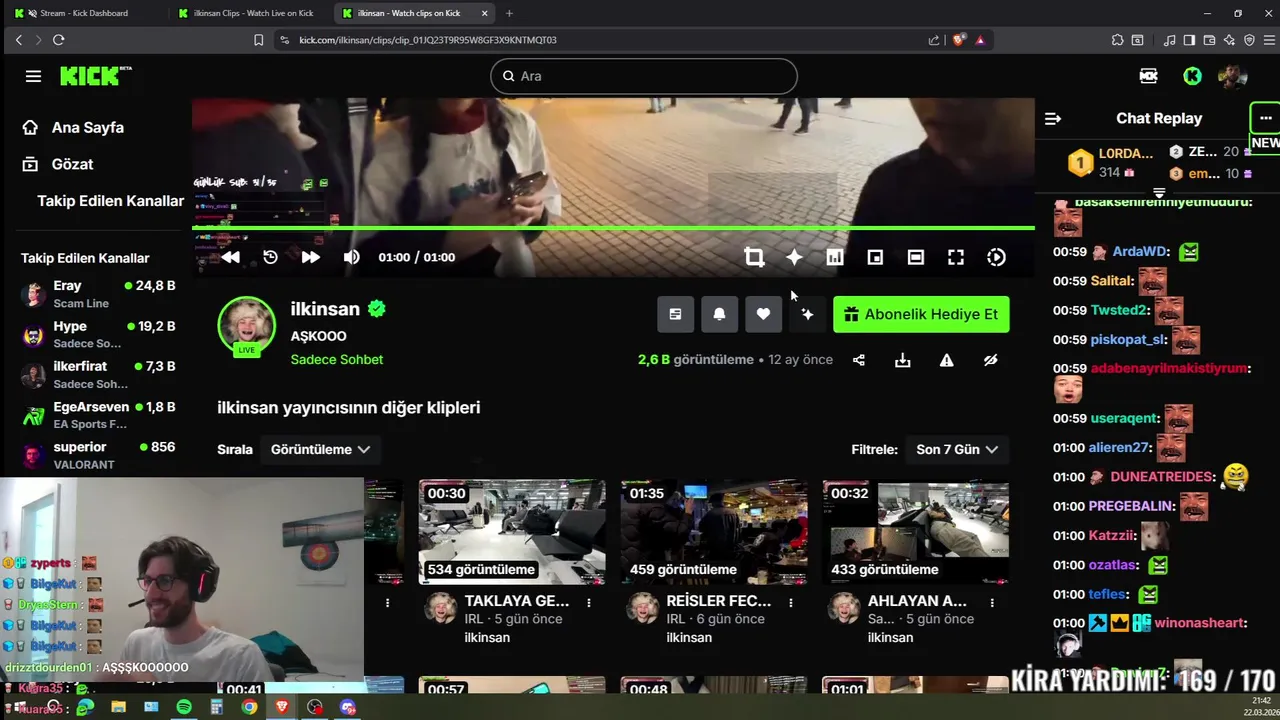Click the sparkle icon in player controls
Image resolution: width=1280 pixels, height=720 pixels.
click(x=794, y=257)
